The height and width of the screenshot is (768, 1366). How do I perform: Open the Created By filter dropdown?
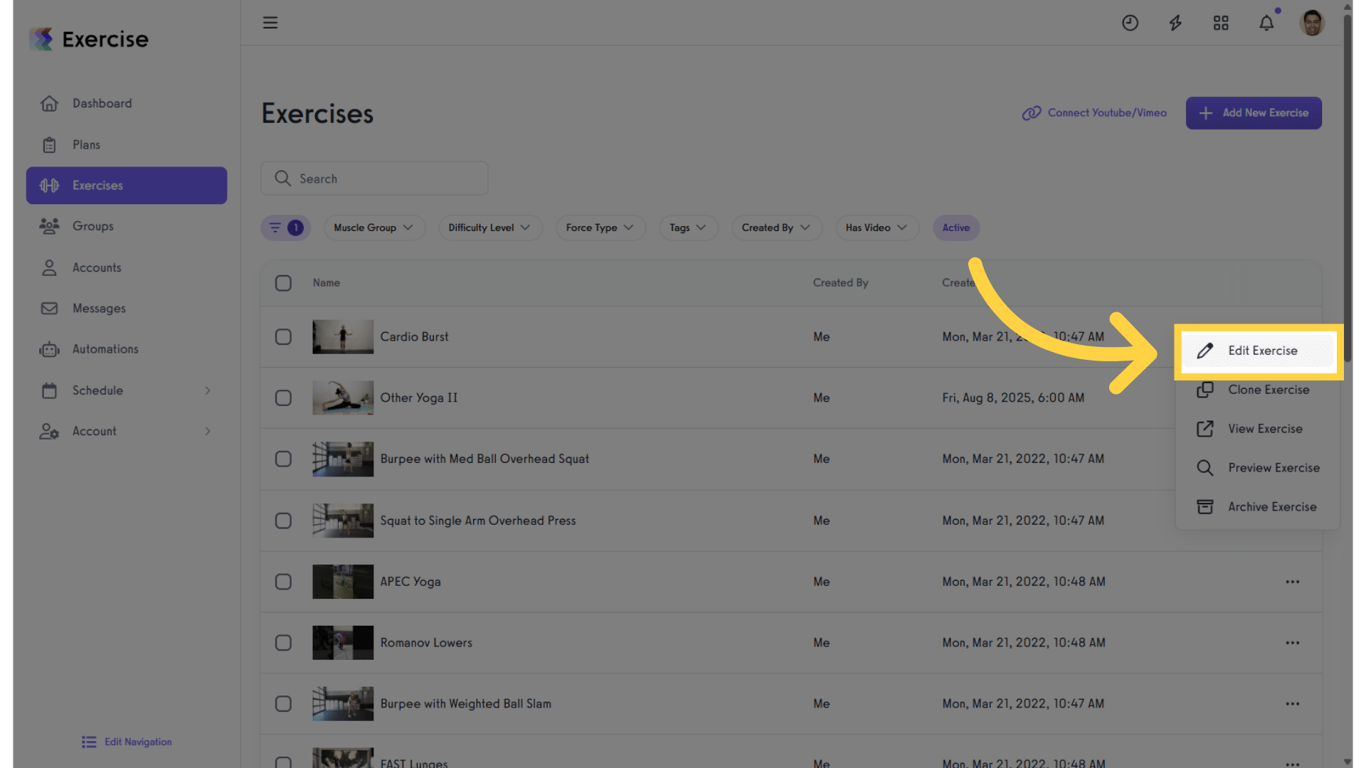point(776,228)
